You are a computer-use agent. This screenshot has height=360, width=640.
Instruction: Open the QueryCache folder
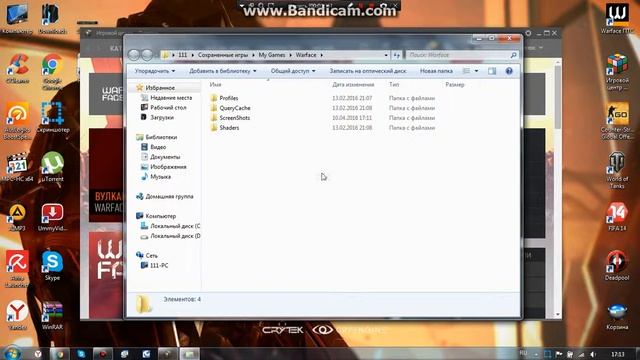tap(235, 108)
